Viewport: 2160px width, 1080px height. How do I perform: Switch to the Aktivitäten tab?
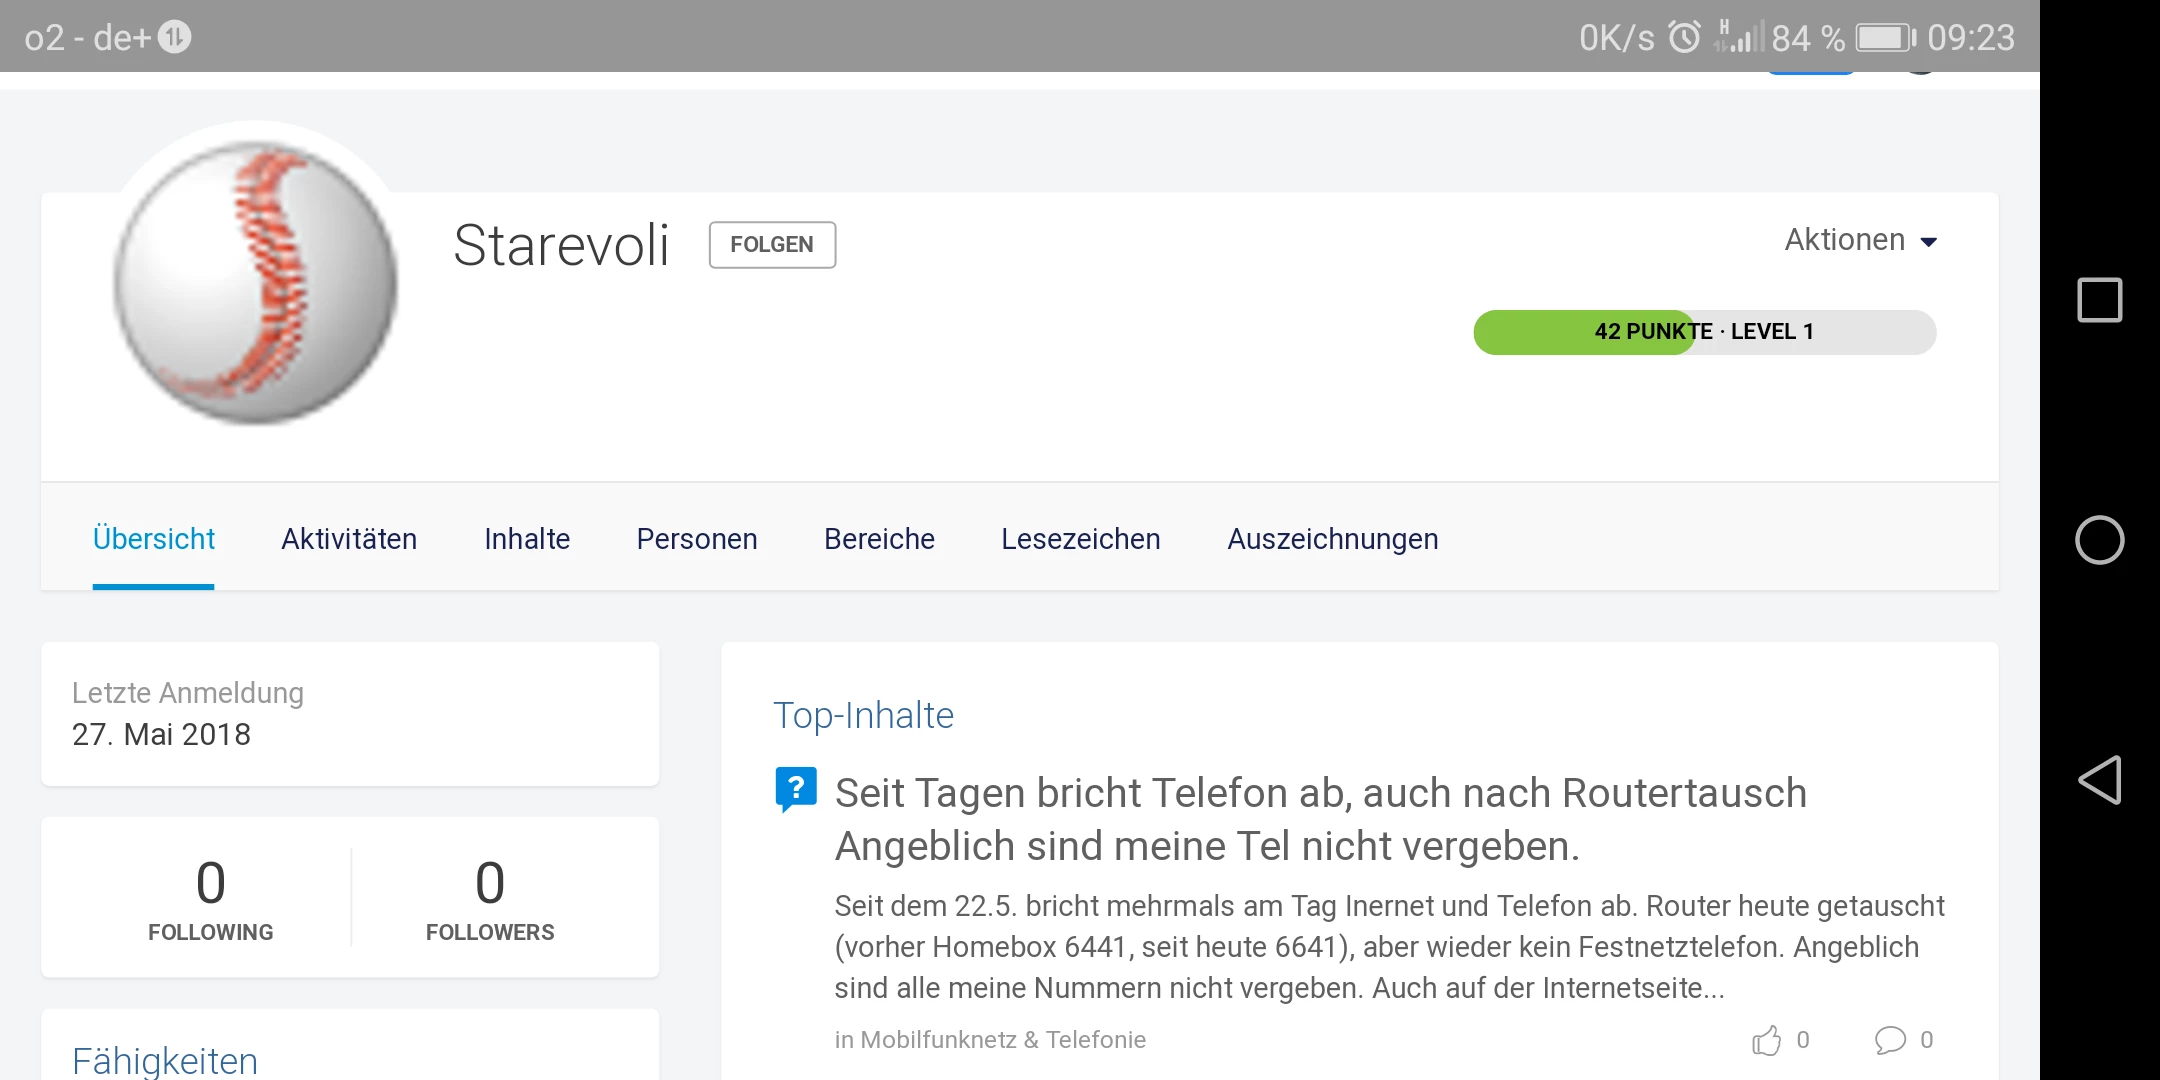pos(349,539)
